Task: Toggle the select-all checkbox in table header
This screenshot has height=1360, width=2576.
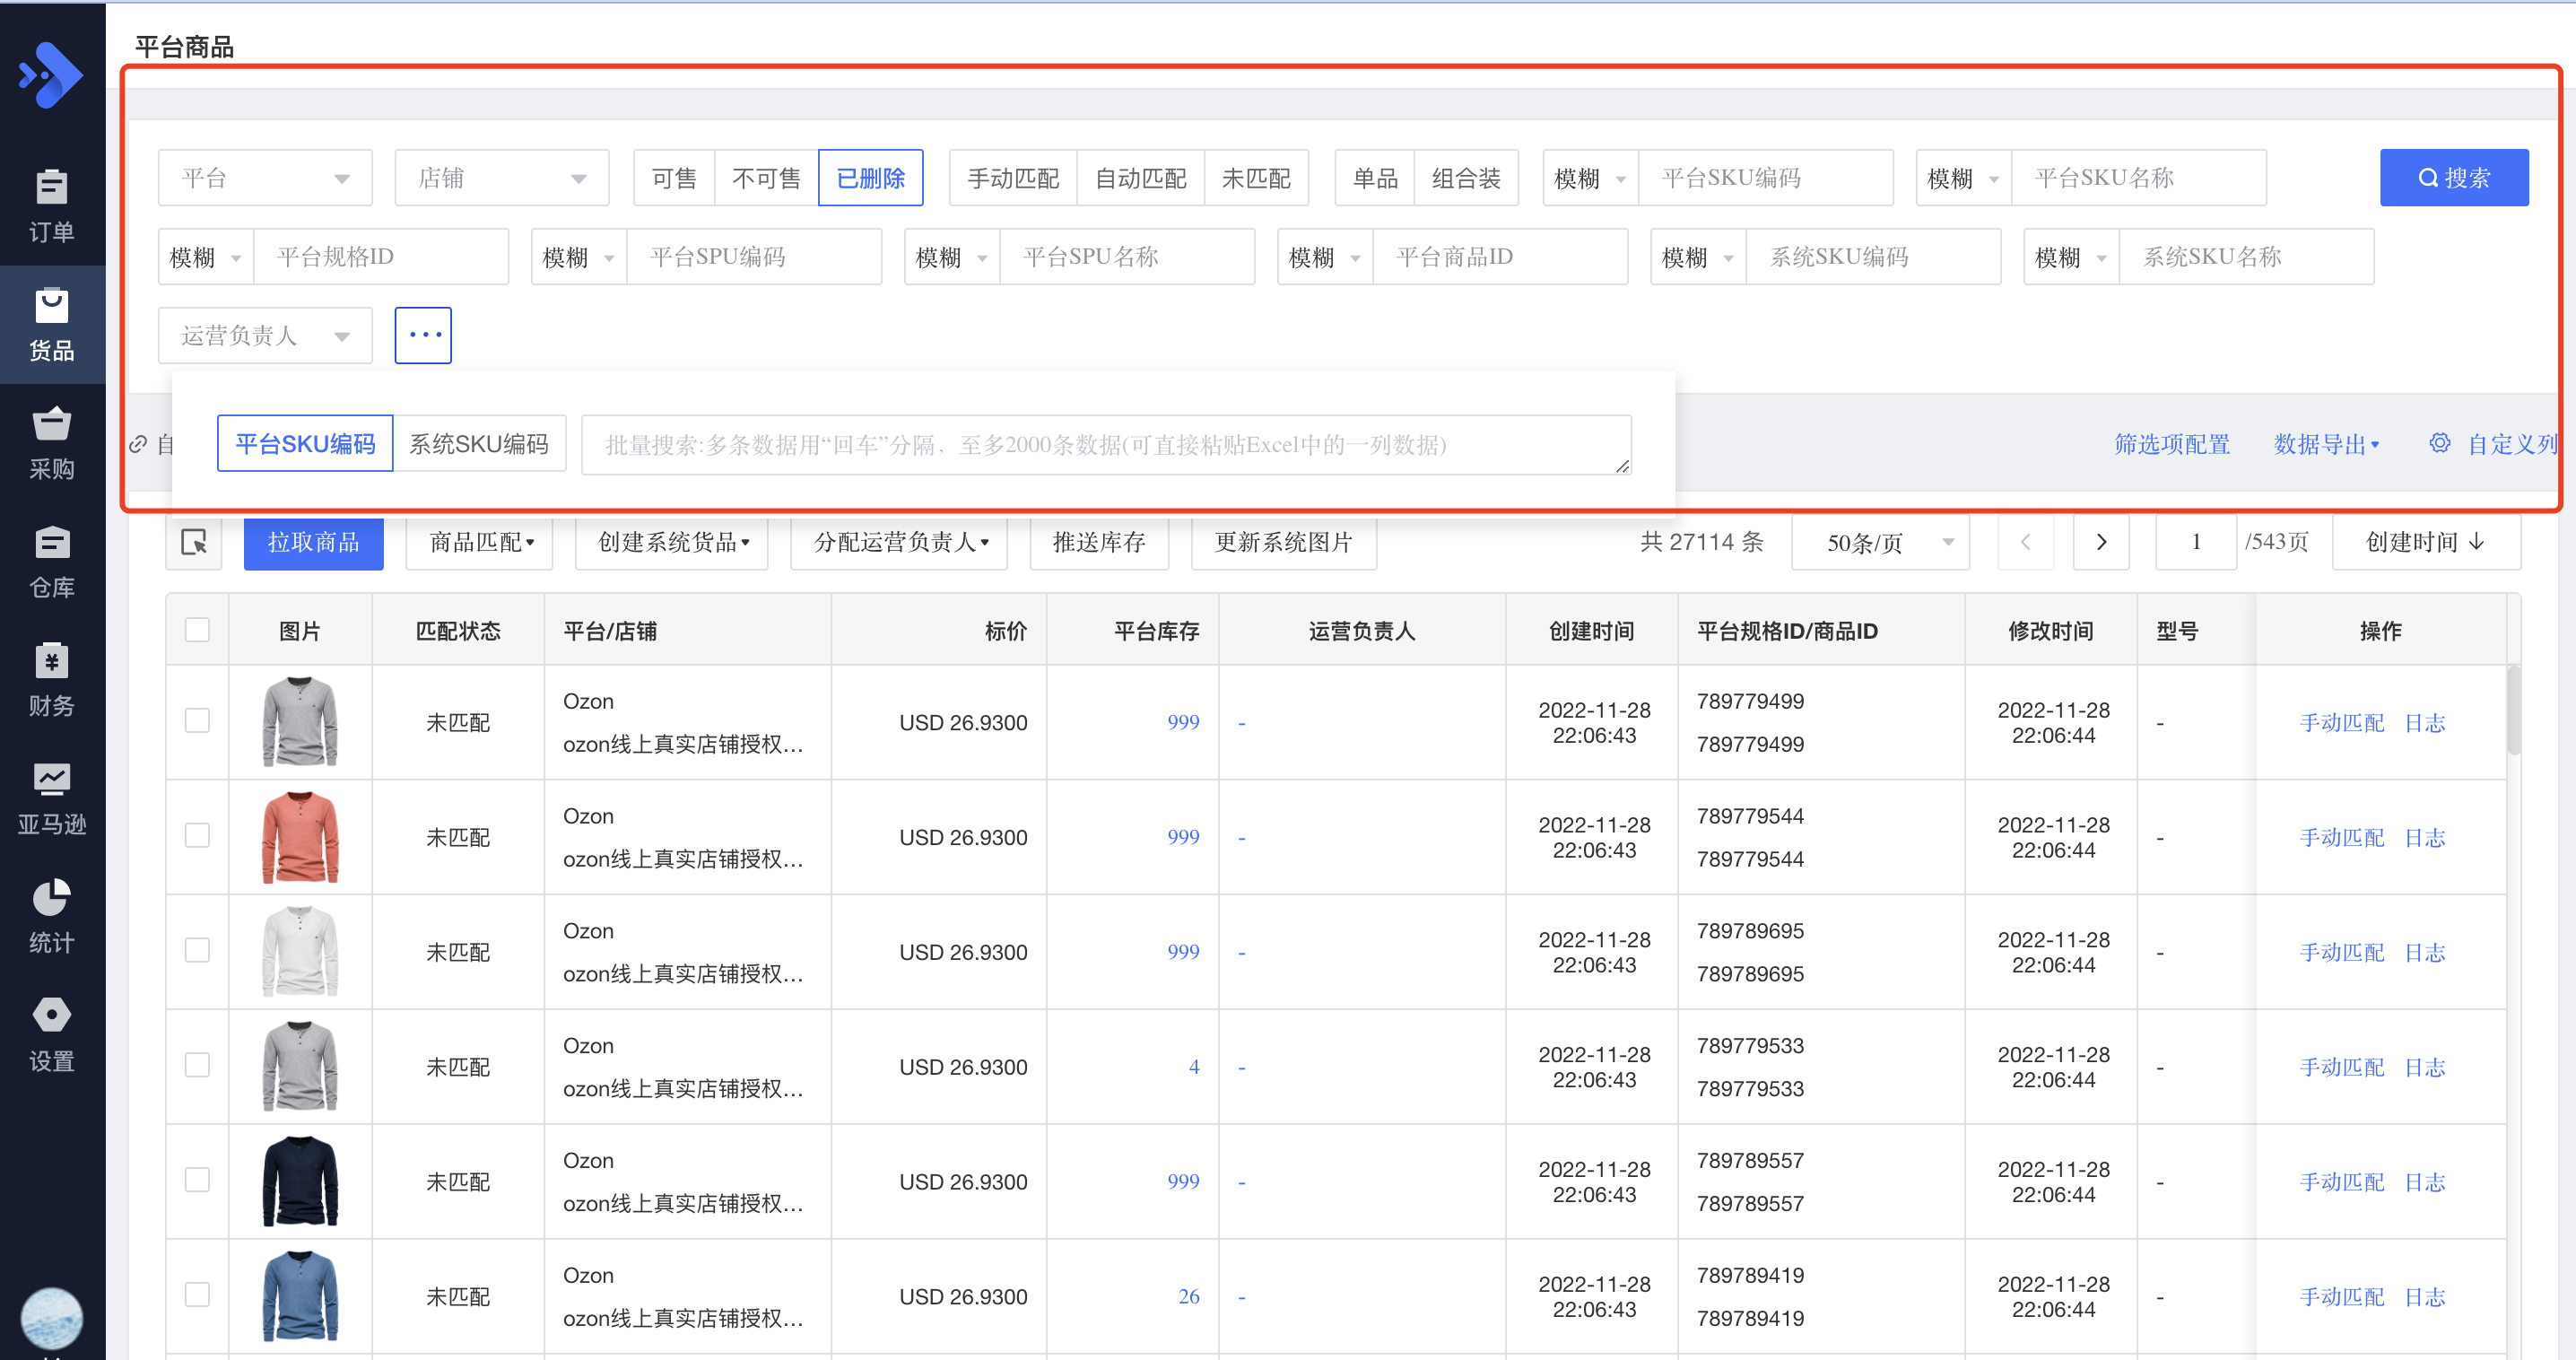Action: pyautogui.click(x=198, y=630)
